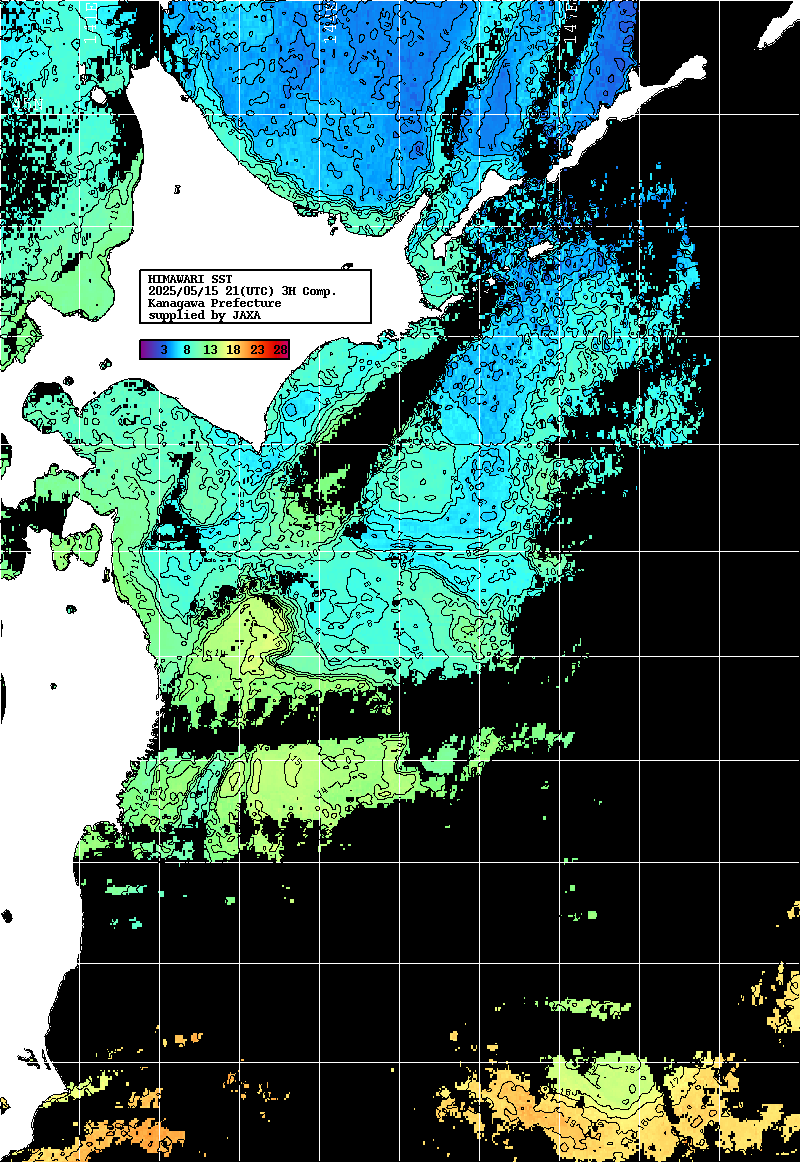Click the "Kanagawa Prefecture" text
The image size is (800, 1162).
215,303
